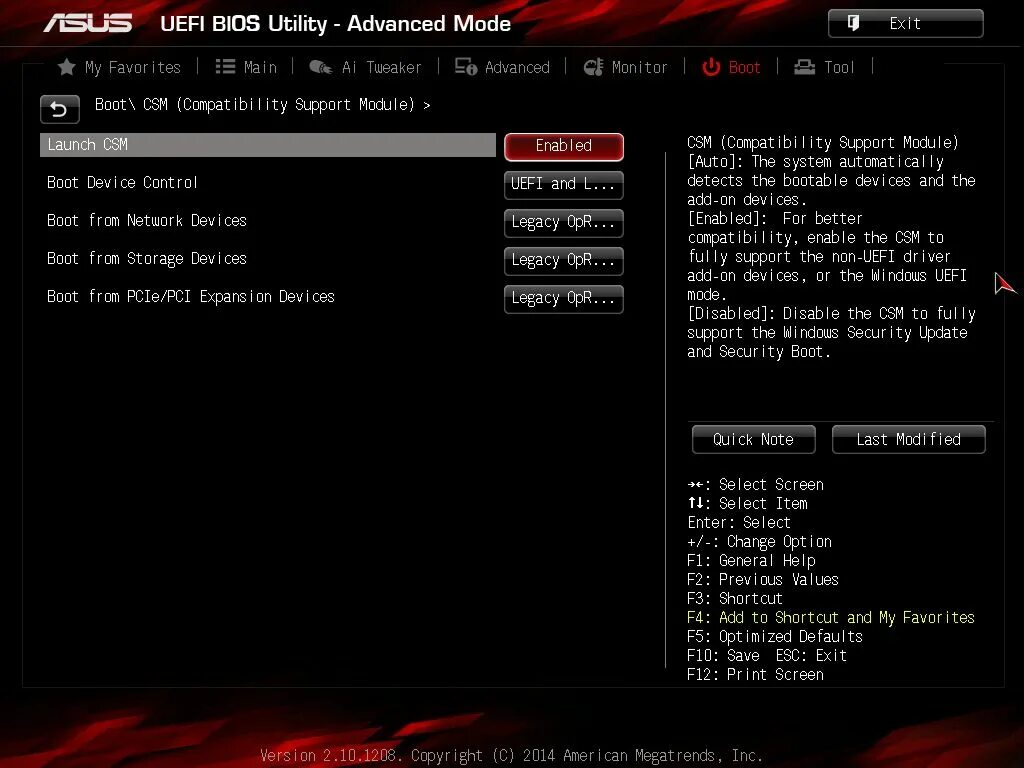
Task: Click the version copyright text at bottom
Action: 511,756
